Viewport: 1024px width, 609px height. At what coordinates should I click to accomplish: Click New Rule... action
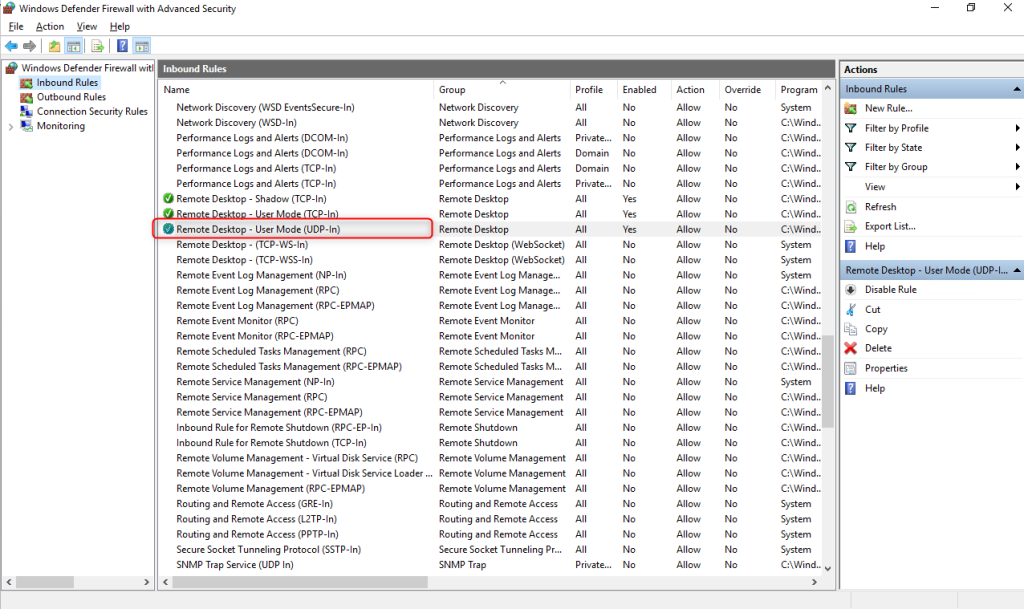888,108
